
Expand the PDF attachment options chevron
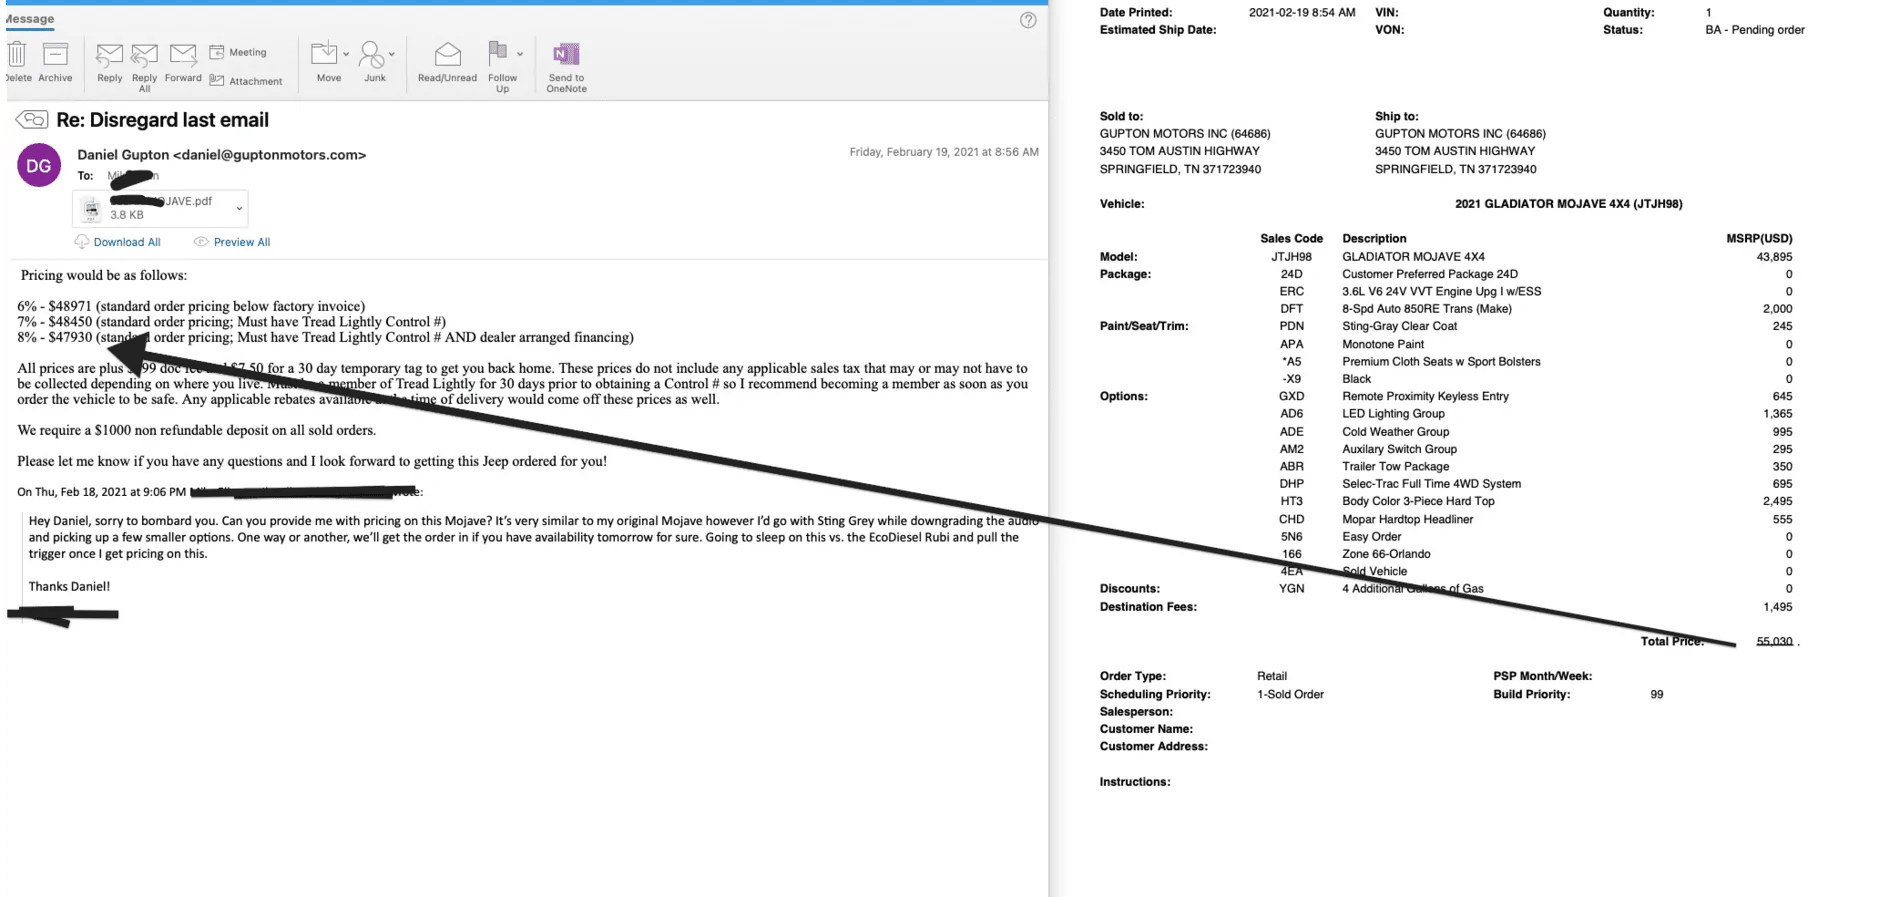pyautogui.click(x=239, y=208)
